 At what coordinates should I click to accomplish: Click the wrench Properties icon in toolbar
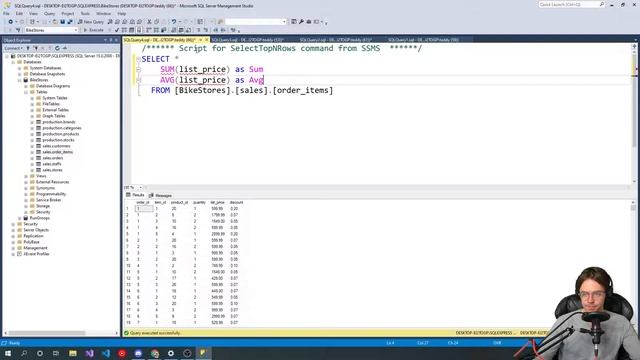pos(301,22)
